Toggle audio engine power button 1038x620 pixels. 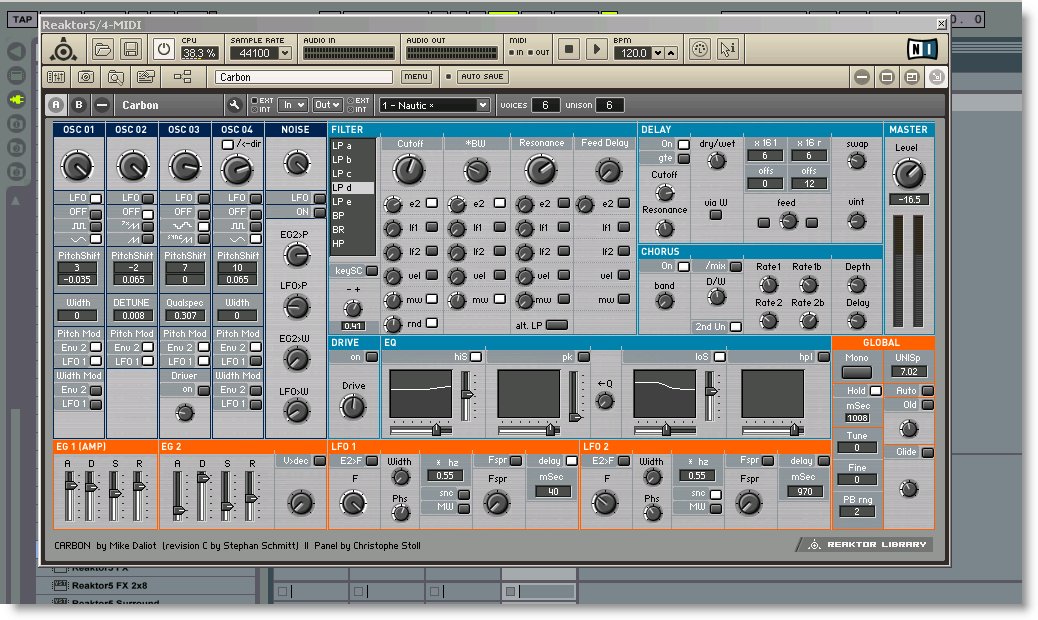coord(164,49)
